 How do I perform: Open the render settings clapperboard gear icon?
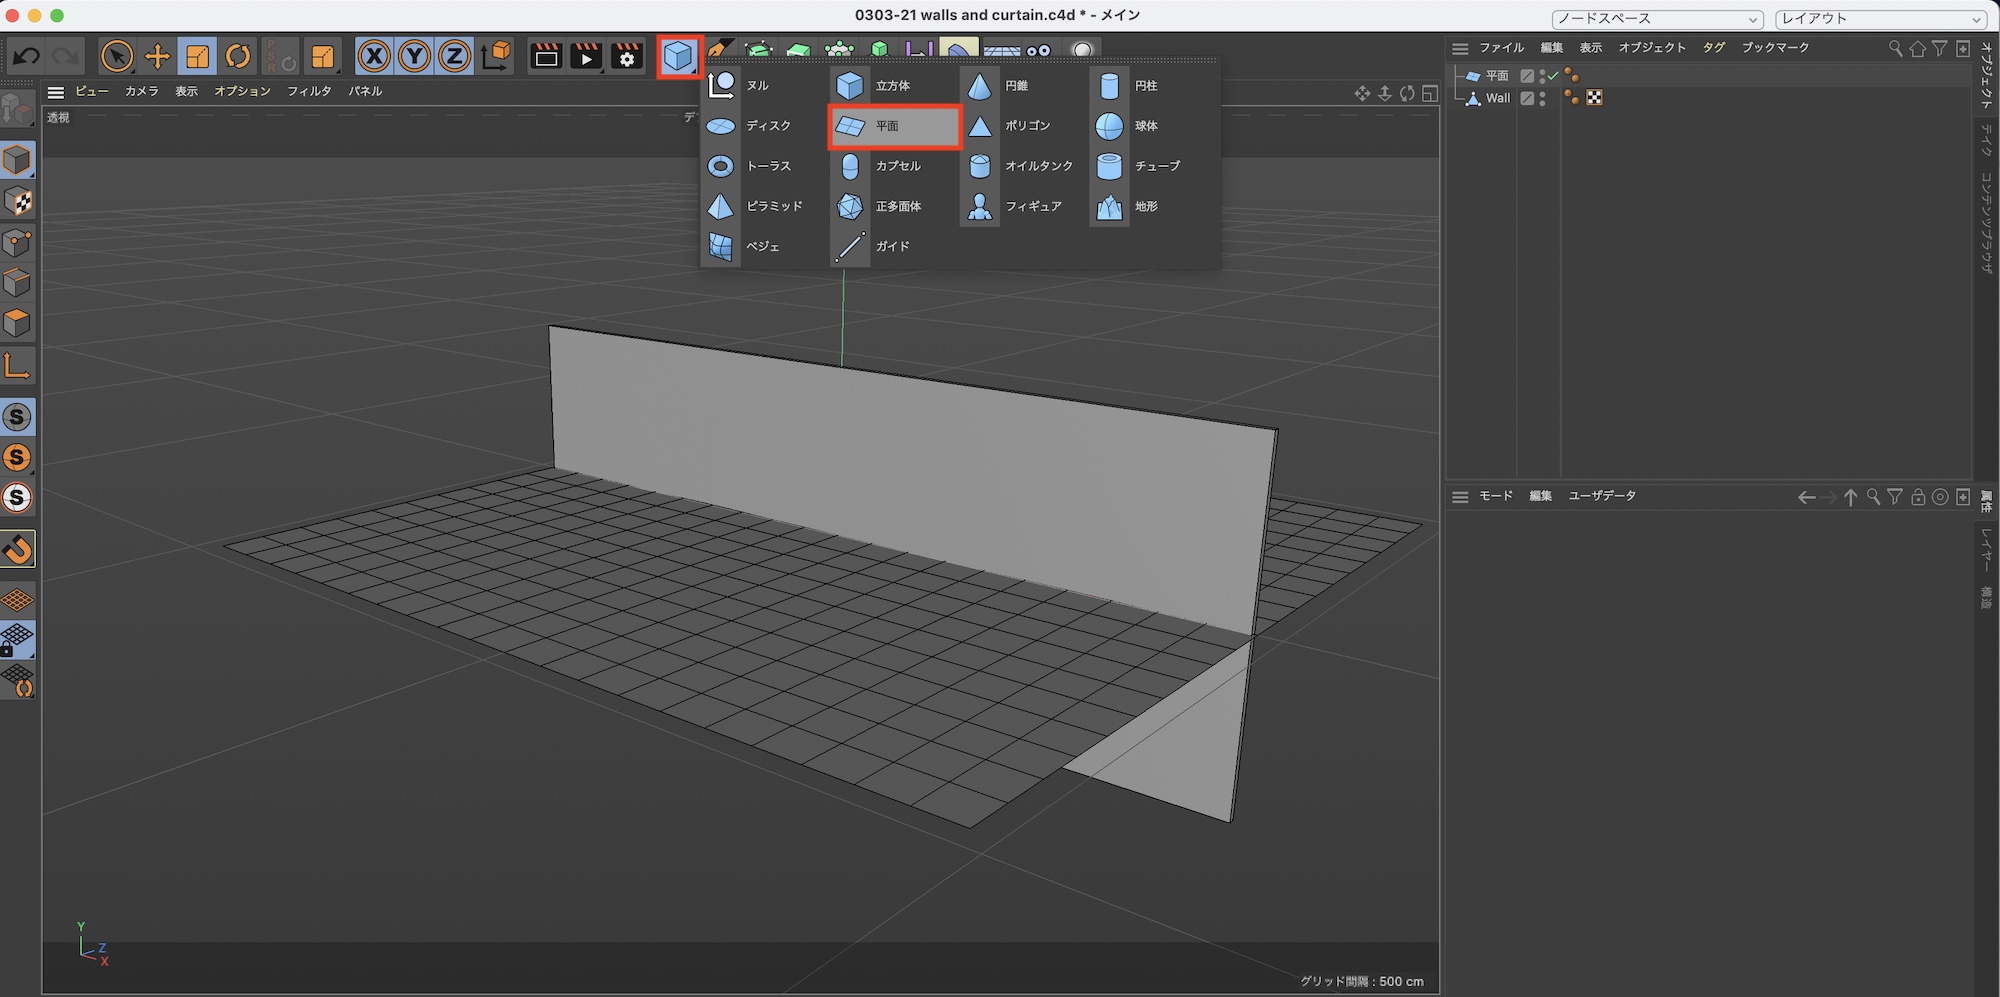(627, 56)
